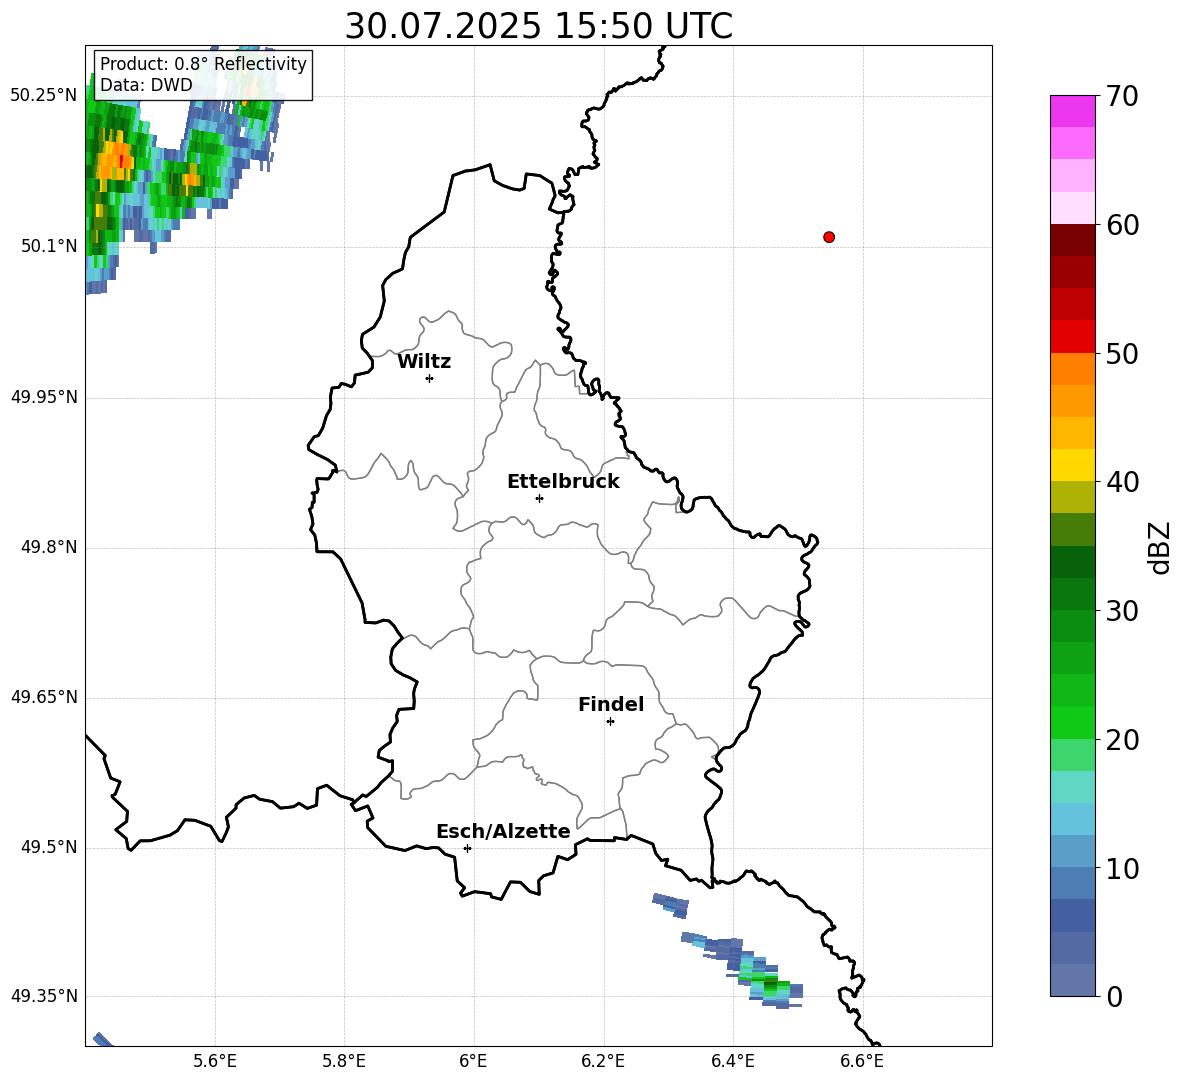
Task: Click the orange-red storm core in the northwest
Action: (116, 160)
